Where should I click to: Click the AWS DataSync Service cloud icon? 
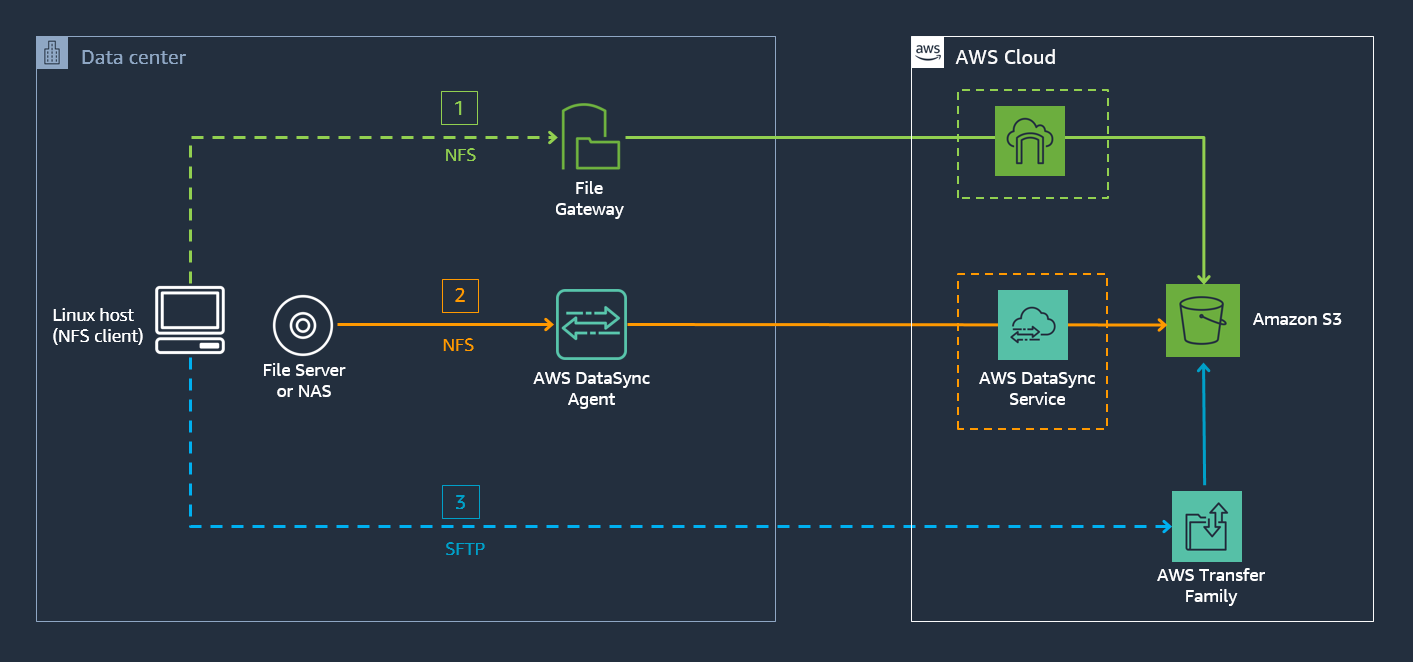(x=1033, y=325)
